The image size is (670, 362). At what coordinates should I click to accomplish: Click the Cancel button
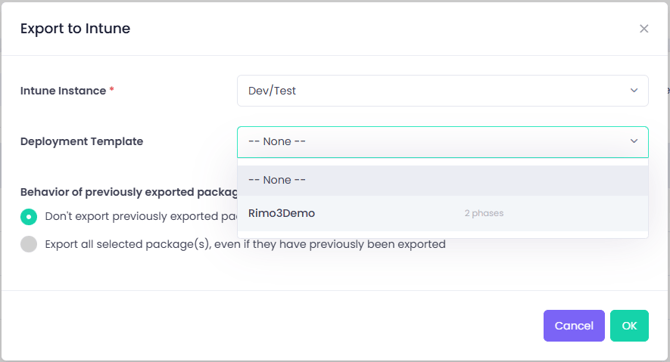[574, 326]
